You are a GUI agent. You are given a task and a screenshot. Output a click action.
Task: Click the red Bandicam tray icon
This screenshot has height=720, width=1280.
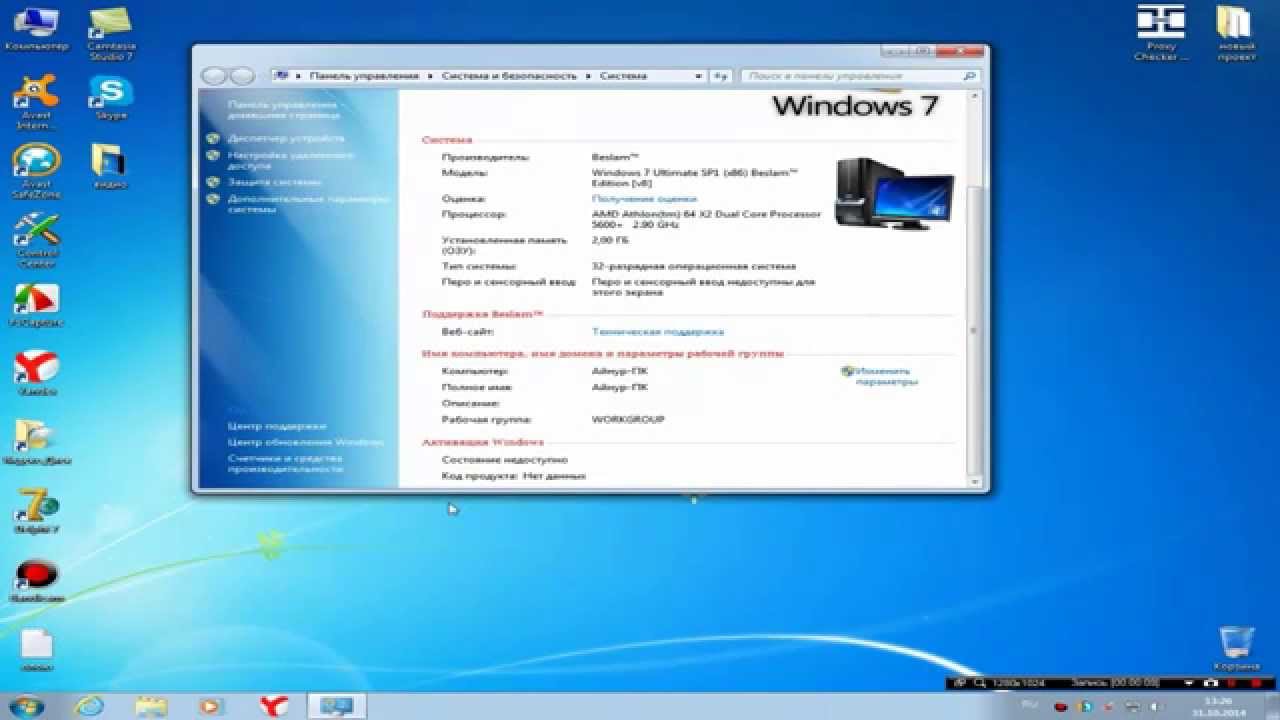1061,706
